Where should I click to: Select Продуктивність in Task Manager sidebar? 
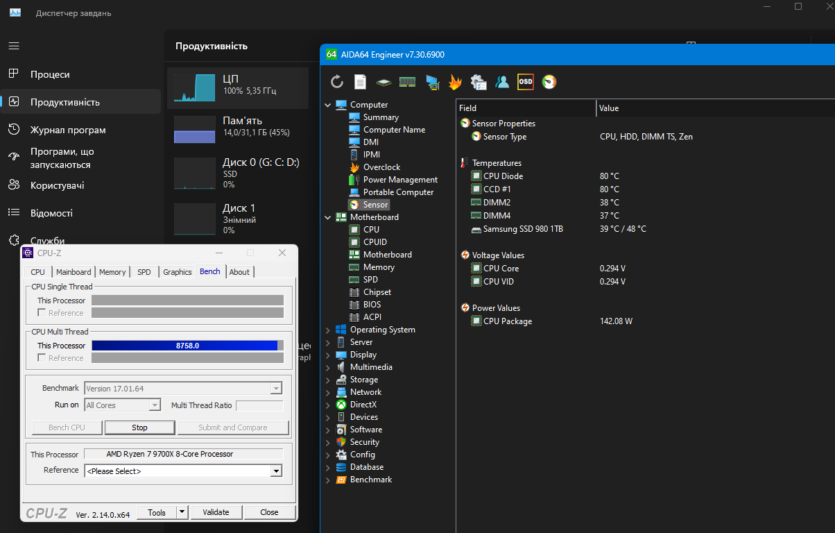tap(81, 102)
